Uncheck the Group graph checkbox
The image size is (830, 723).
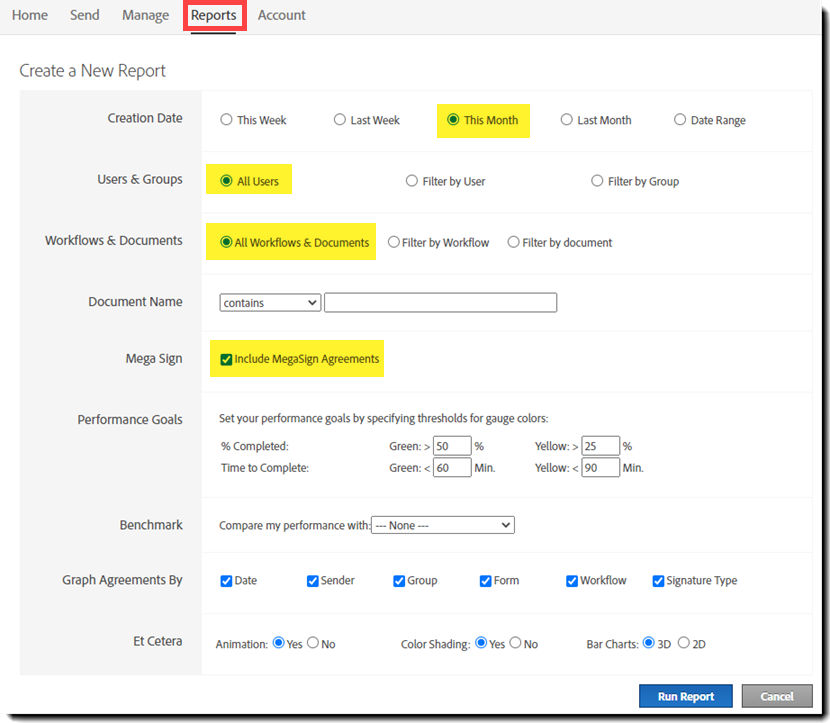click(x=399, y=581)
